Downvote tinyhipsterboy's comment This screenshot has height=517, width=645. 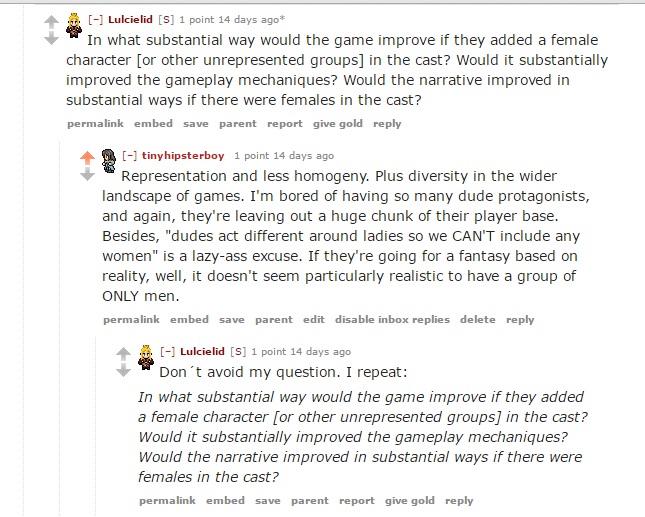pyautogui.click(x=87, y=174)
